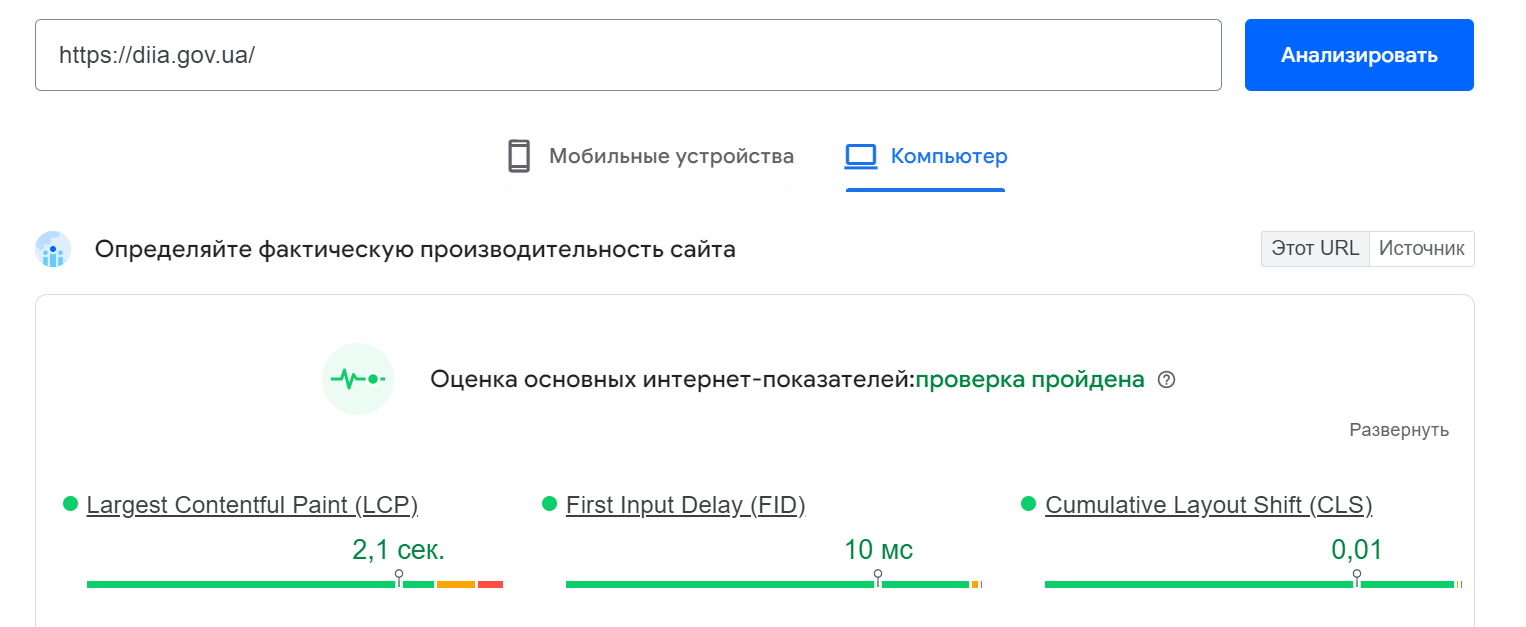Select the mobile device icon
Viewport: 1526px width, 627px height.
coord(518,156)
